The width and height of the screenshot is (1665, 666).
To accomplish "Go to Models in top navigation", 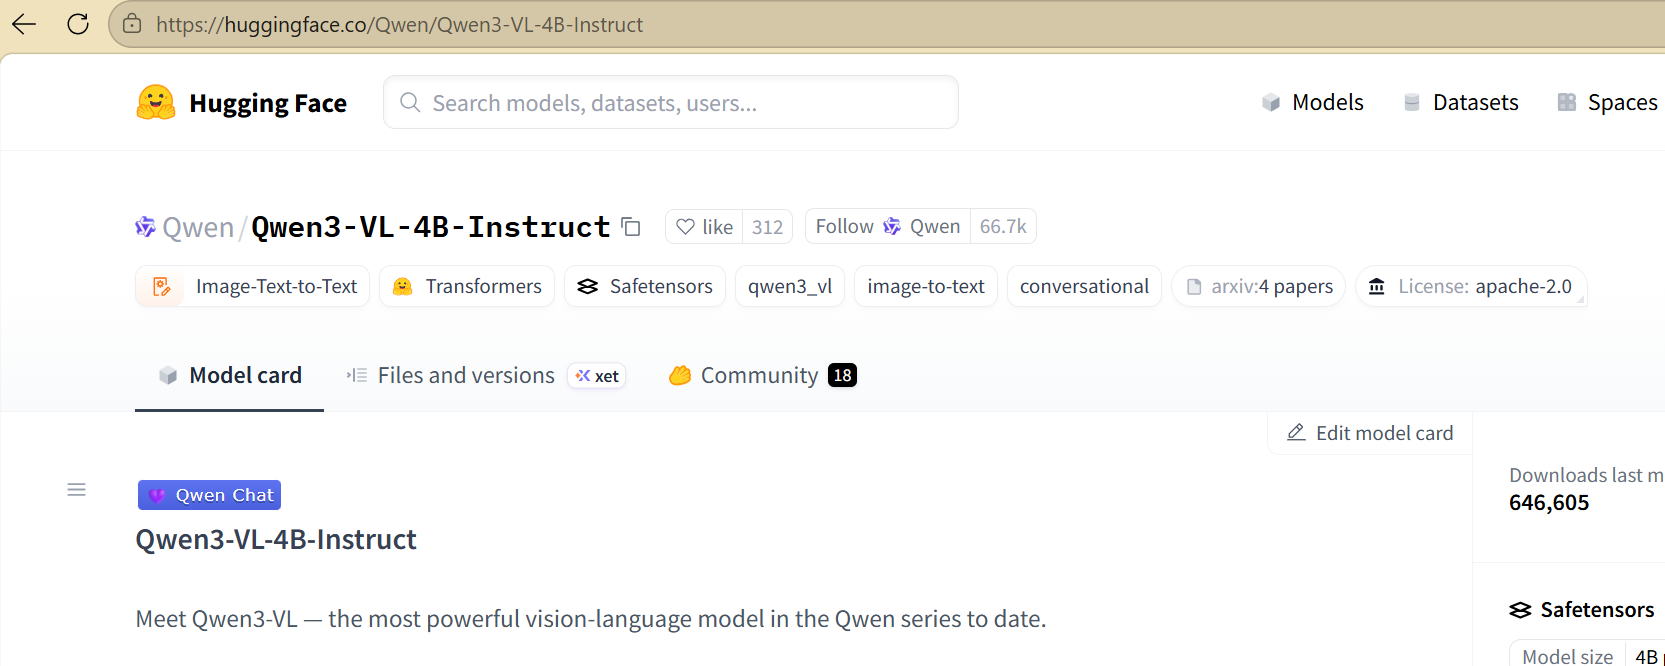I will (x=1313, y=103).
